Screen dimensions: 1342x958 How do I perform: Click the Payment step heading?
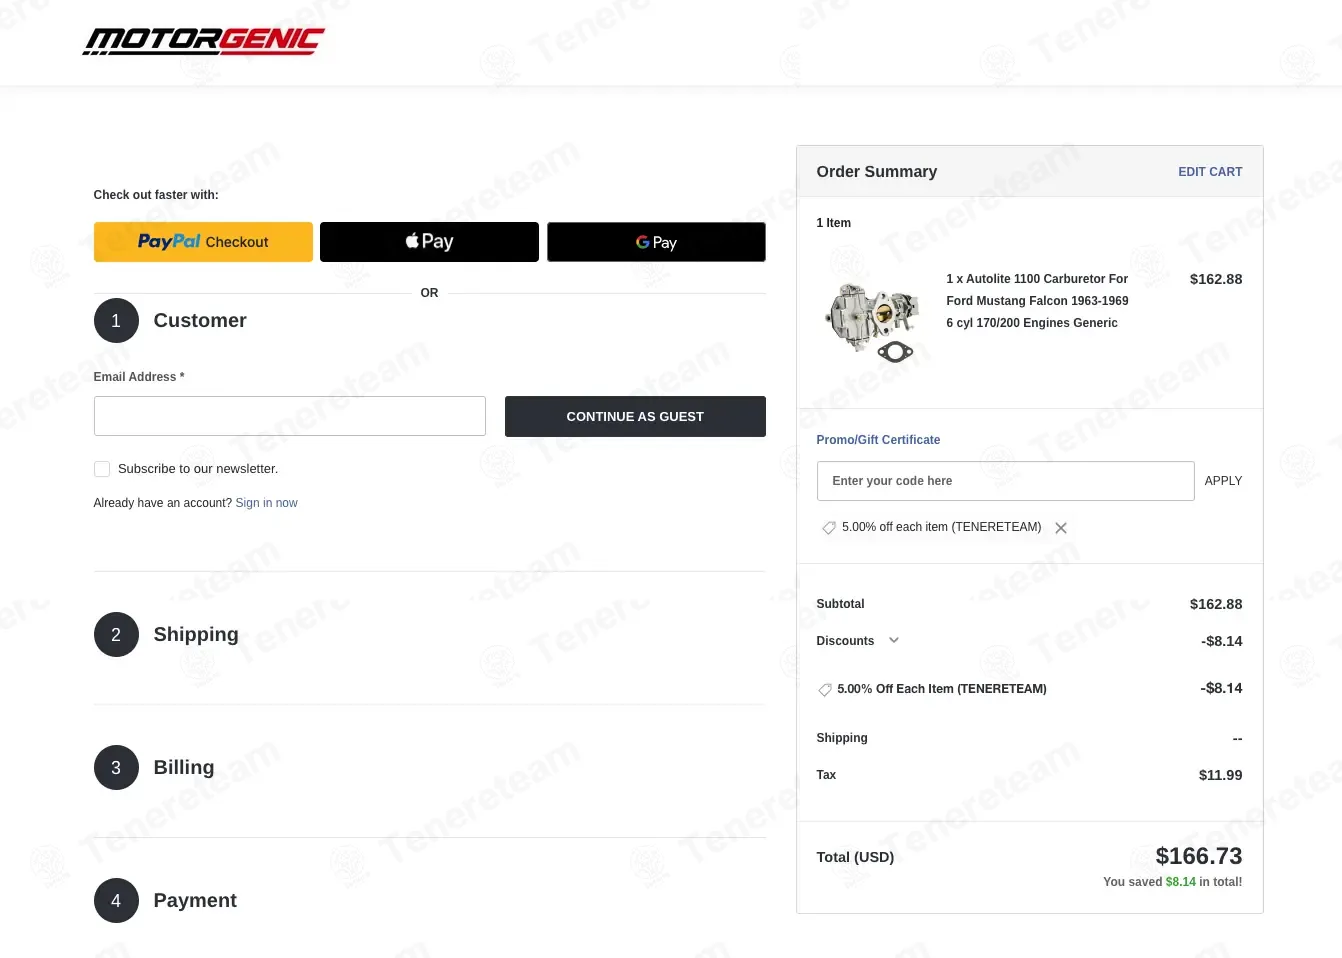click(x=195, y=901)
